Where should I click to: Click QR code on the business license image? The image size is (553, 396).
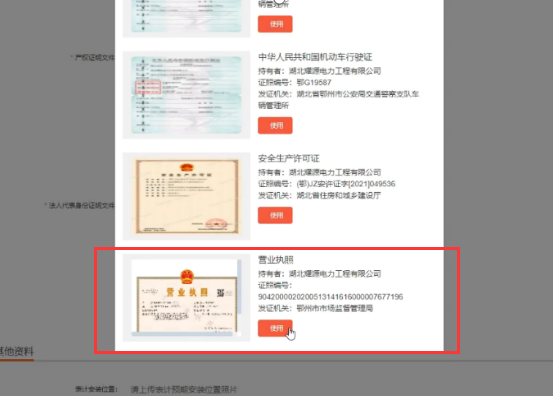tap(221, 292)
